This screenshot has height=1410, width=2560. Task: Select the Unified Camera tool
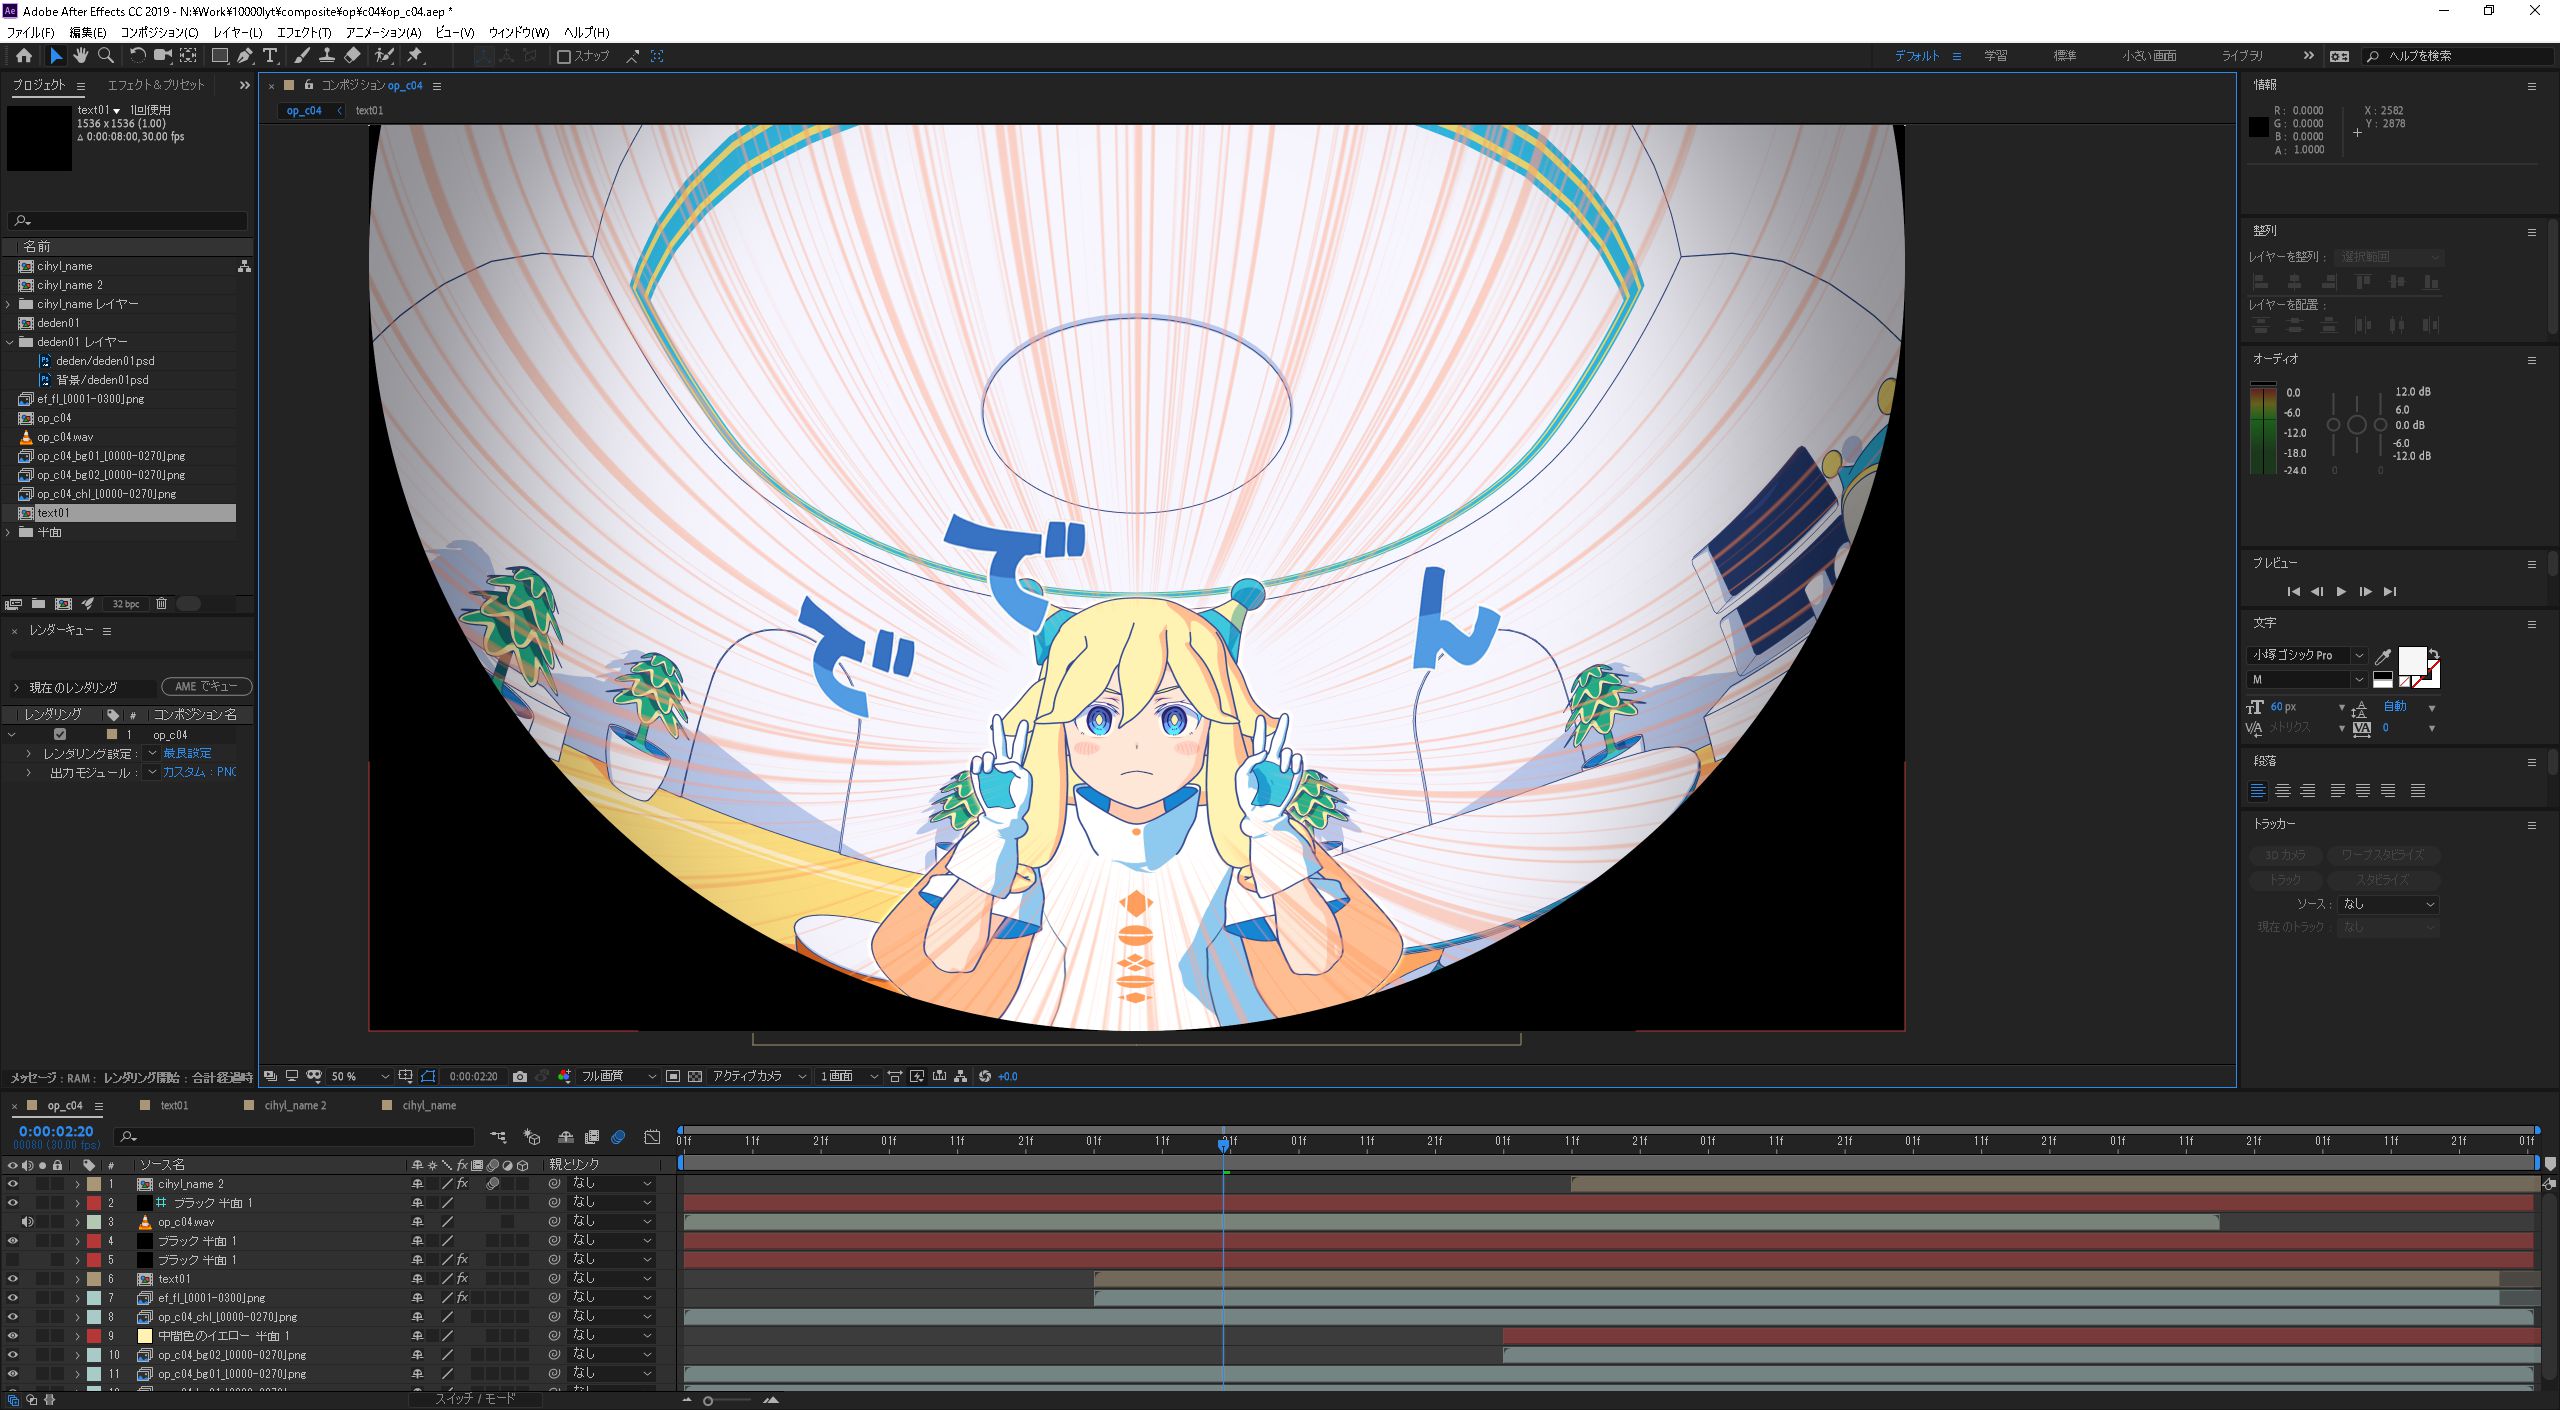[x=162, y=56]
